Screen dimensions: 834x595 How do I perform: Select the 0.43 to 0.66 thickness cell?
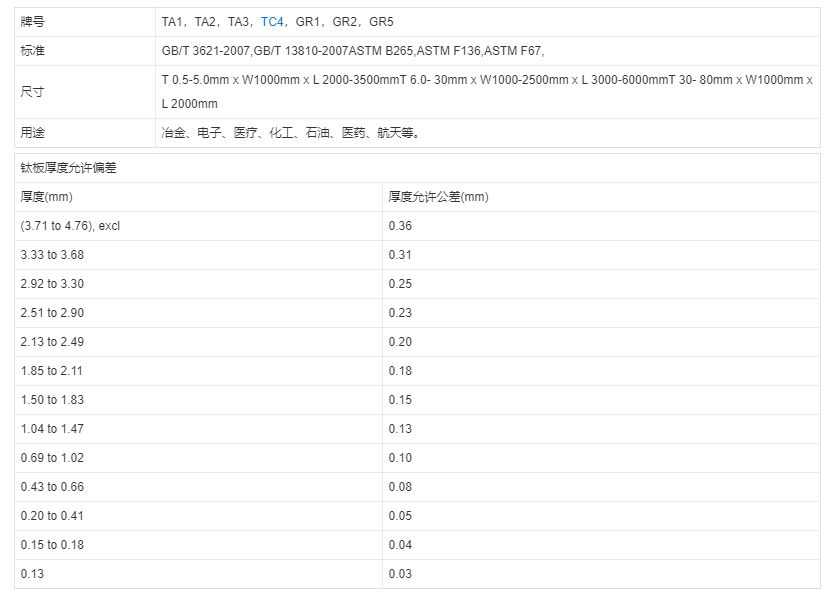point(52,487)
